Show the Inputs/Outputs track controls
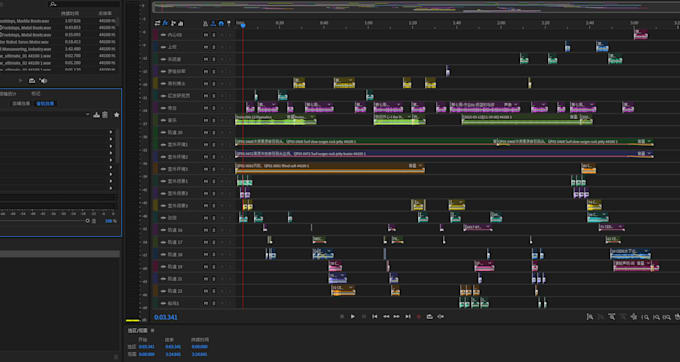The width and height of the screenshot is (680, 362). [157, 23]
